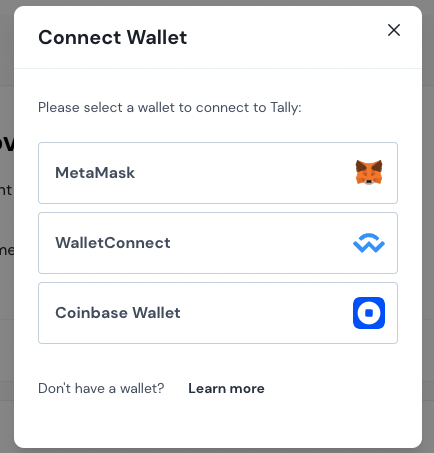Click empty area inside the Coinbase Wallet row
434x453 pixels.
click(x=267, y=313)
